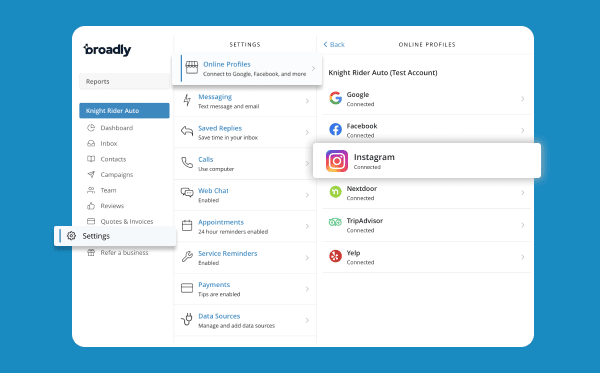This screenshot has width=600, height=373.
Task: Open Contacts from the sidebar
Action: click(113, 159)
